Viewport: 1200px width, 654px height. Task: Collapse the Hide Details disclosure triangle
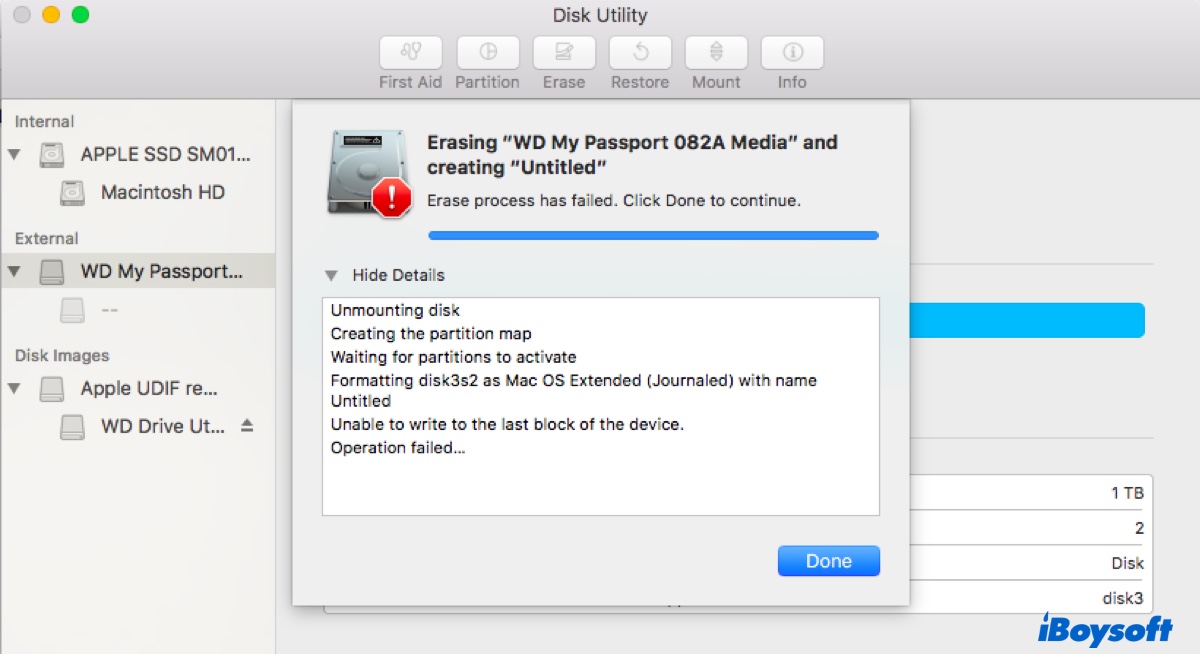pos(331,275)
